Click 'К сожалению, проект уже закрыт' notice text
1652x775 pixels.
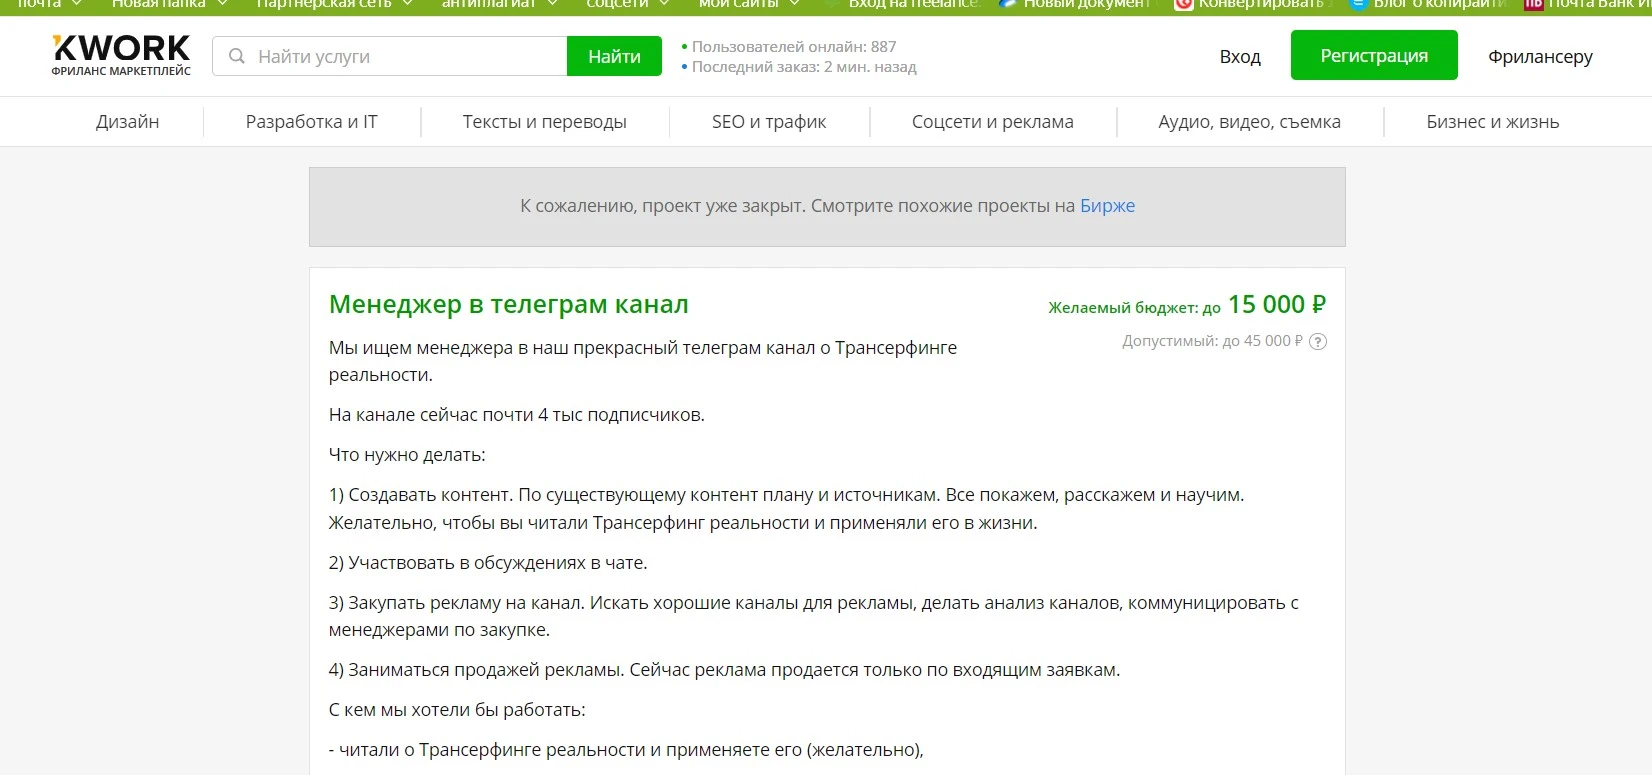662,206
